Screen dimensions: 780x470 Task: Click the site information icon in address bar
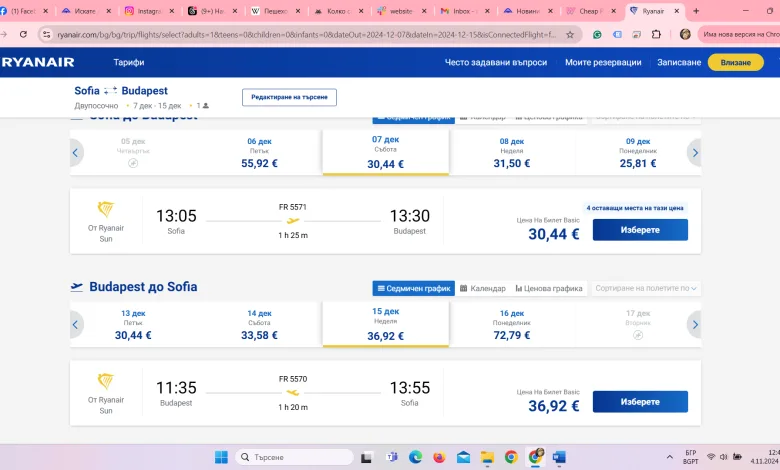(x=46, y=34)
